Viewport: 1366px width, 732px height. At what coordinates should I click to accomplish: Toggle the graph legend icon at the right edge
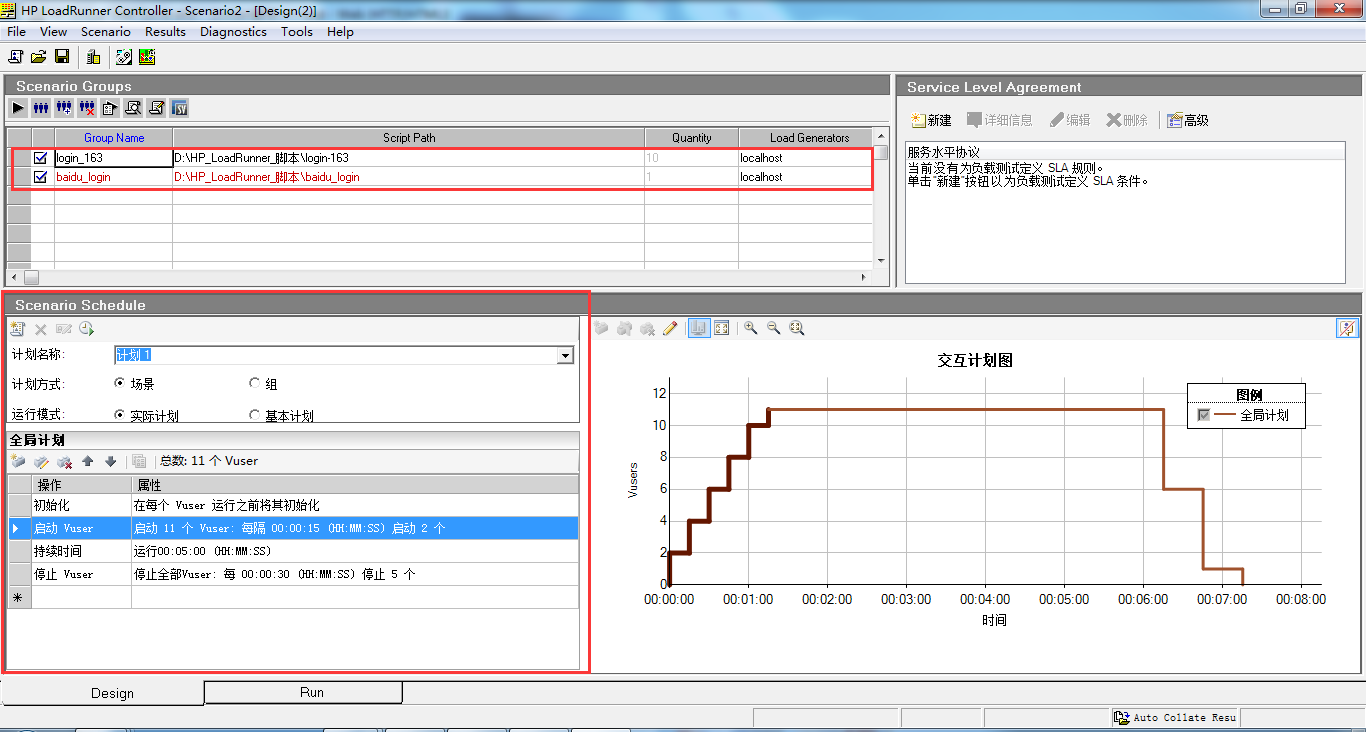pyautogui.click(x=1347, y=328)
